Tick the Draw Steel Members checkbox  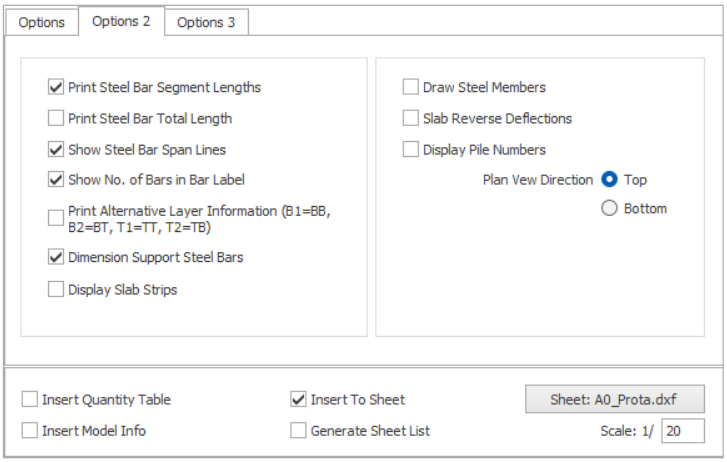coord(411,87)
